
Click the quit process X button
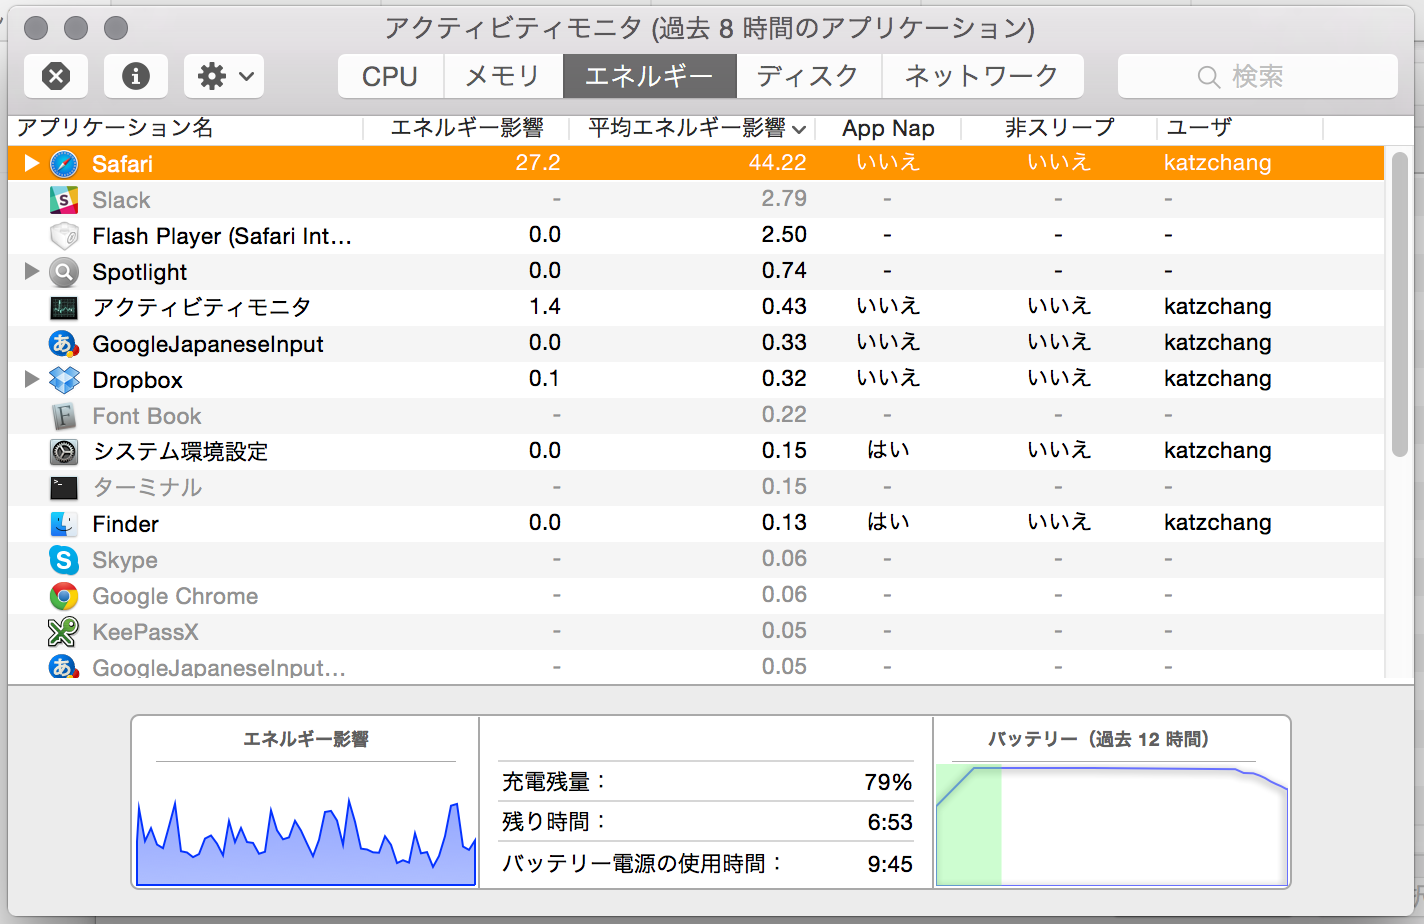point(56,76)
